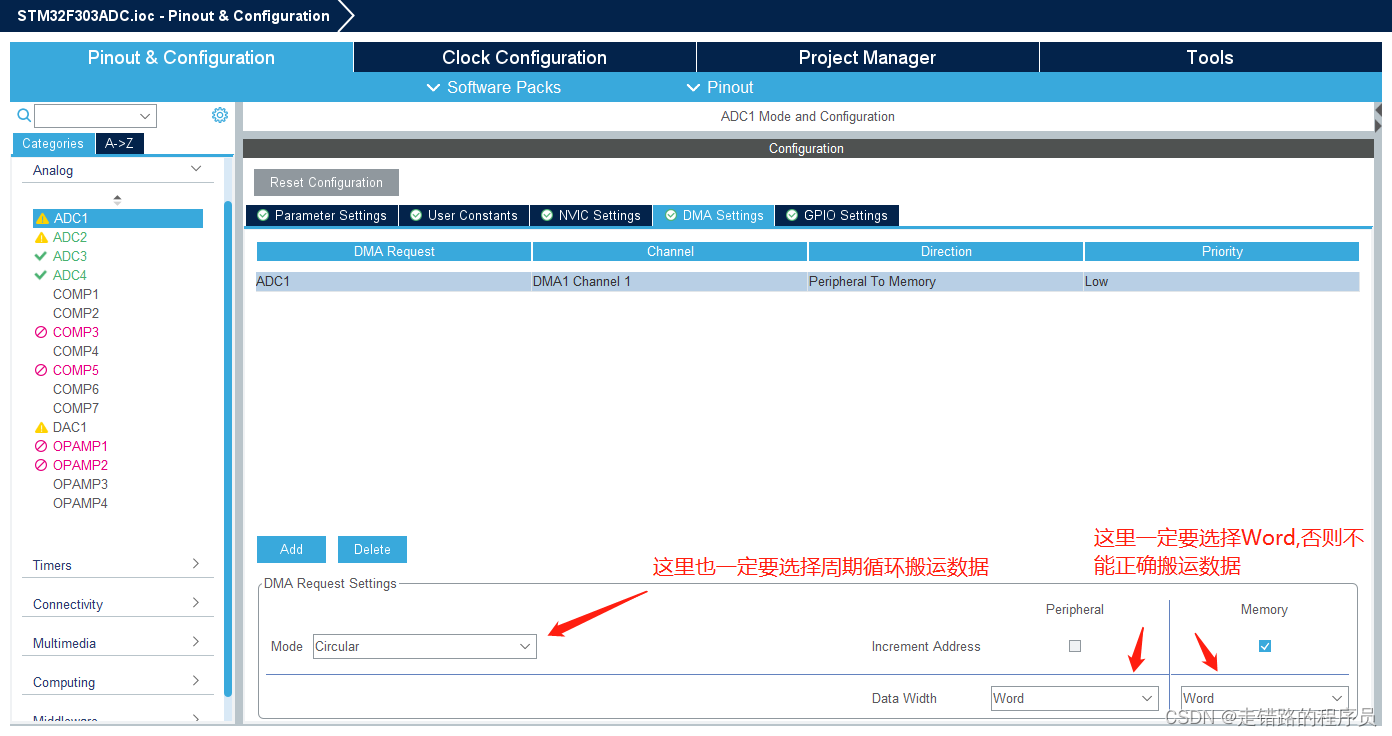Screen dimensions: 1392x736
Task: Select COMP1 in the list
Action: coord(76,294)
